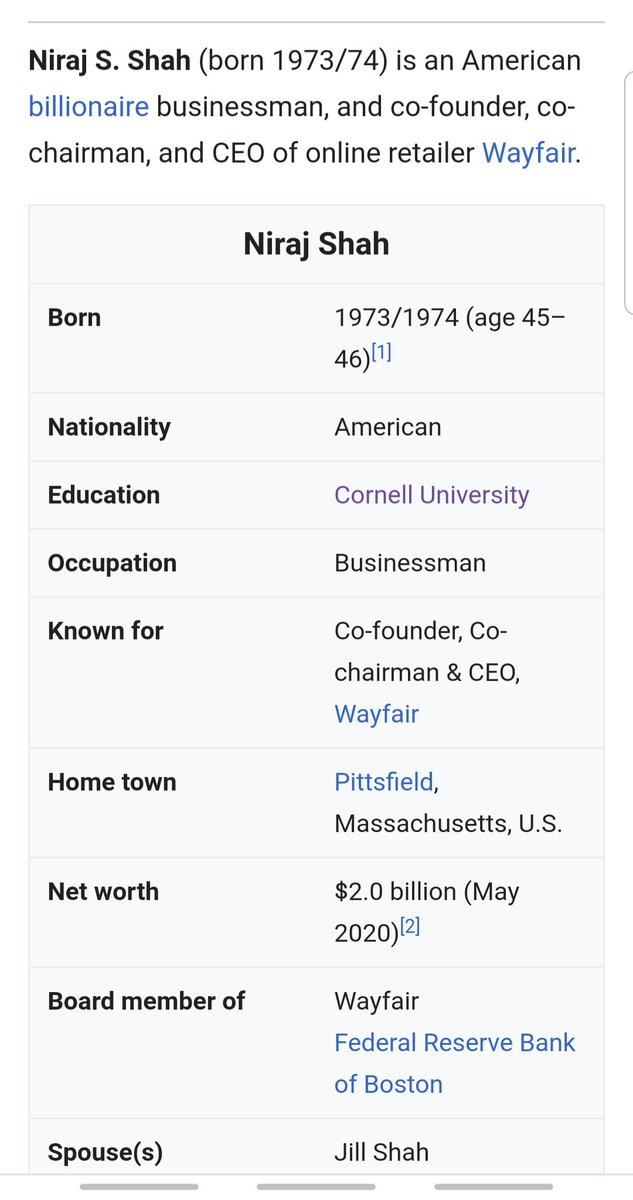Viewport: 633px width, 1200px height.
Task: Open the billionaire link in intro
Action: [x=88, y=107]
